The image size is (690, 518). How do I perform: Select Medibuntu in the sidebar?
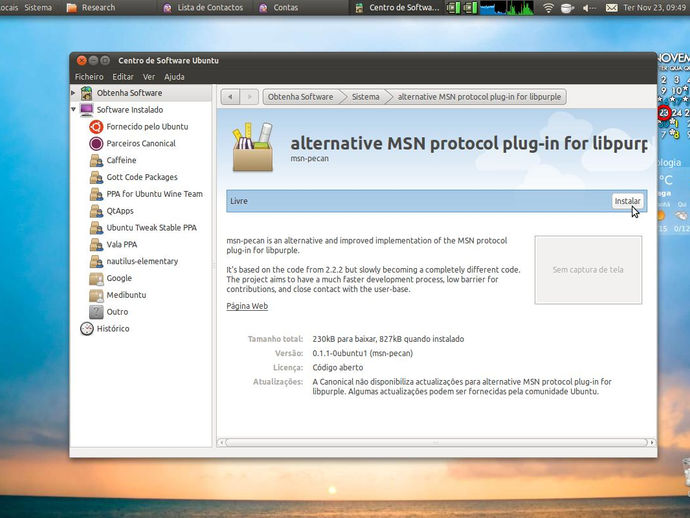126,295
